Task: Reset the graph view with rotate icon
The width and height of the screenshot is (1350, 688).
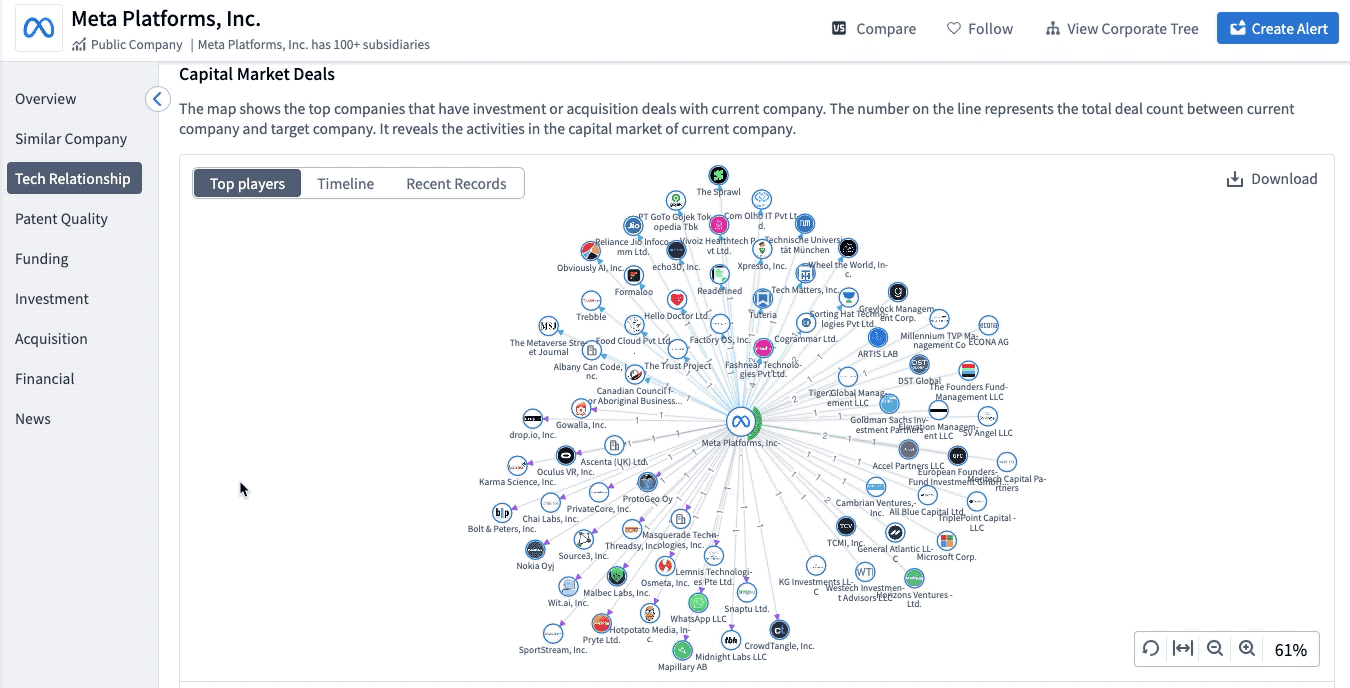Action: pos(1151,649)
